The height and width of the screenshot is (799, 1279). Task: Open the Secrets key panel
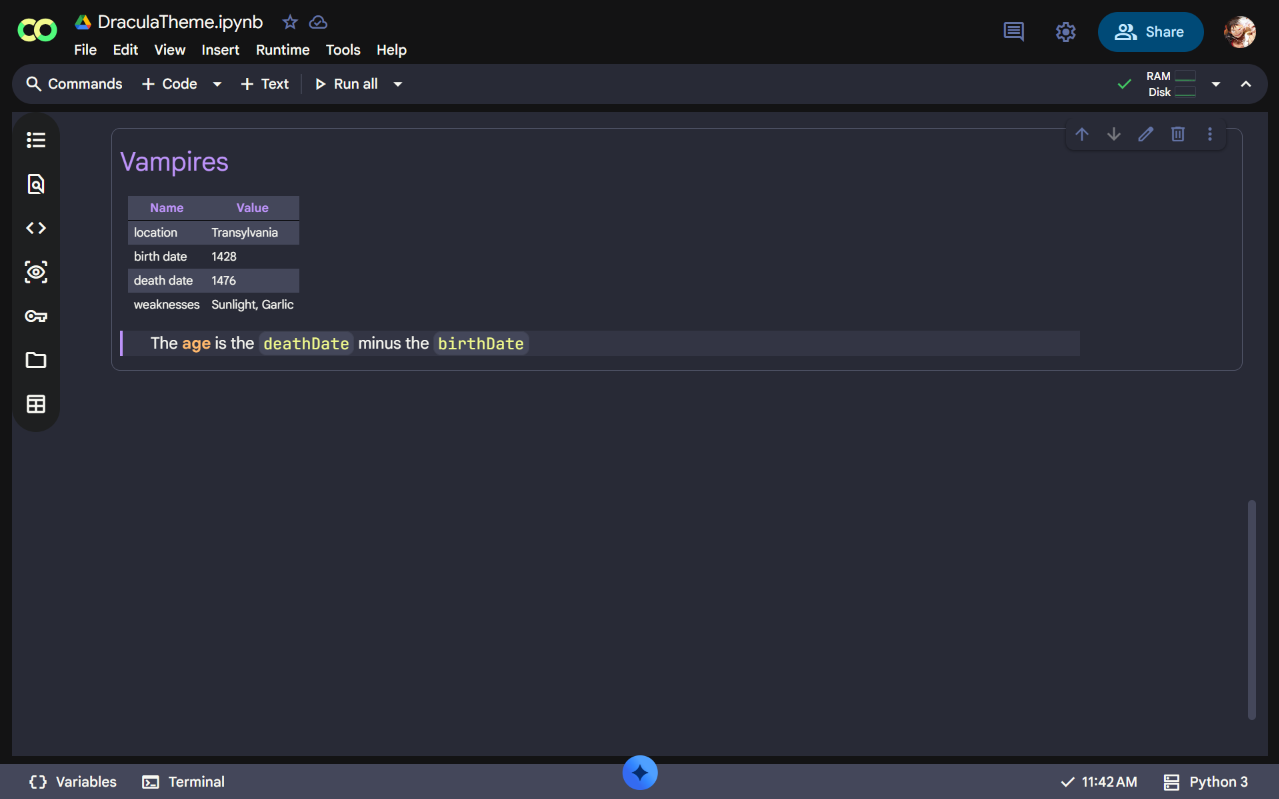[36, 316]
